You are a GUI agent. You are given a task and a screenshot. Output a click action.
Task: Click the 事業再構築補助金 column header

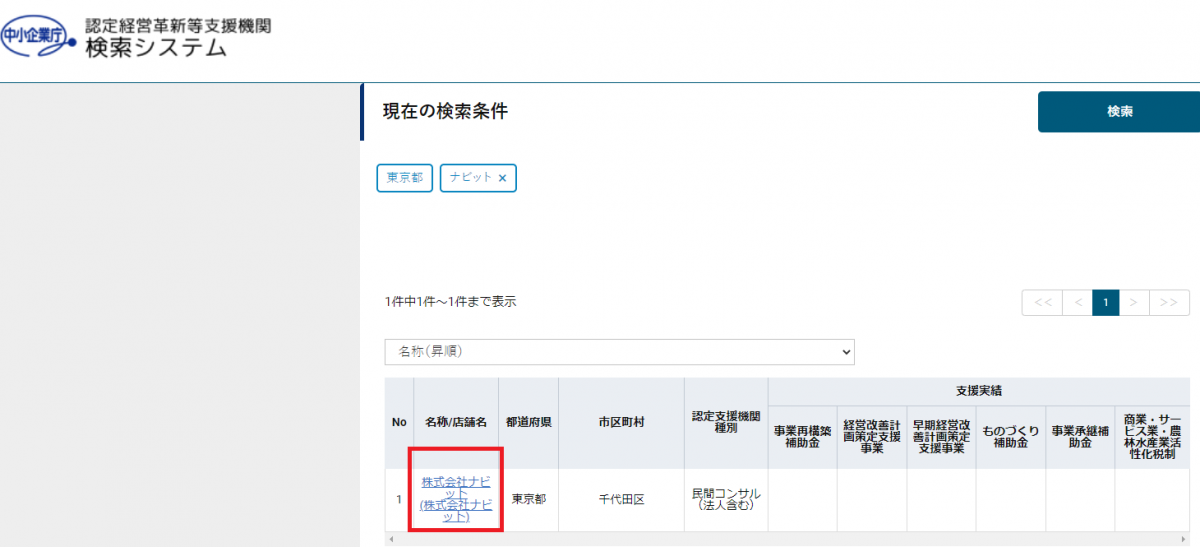802,437
